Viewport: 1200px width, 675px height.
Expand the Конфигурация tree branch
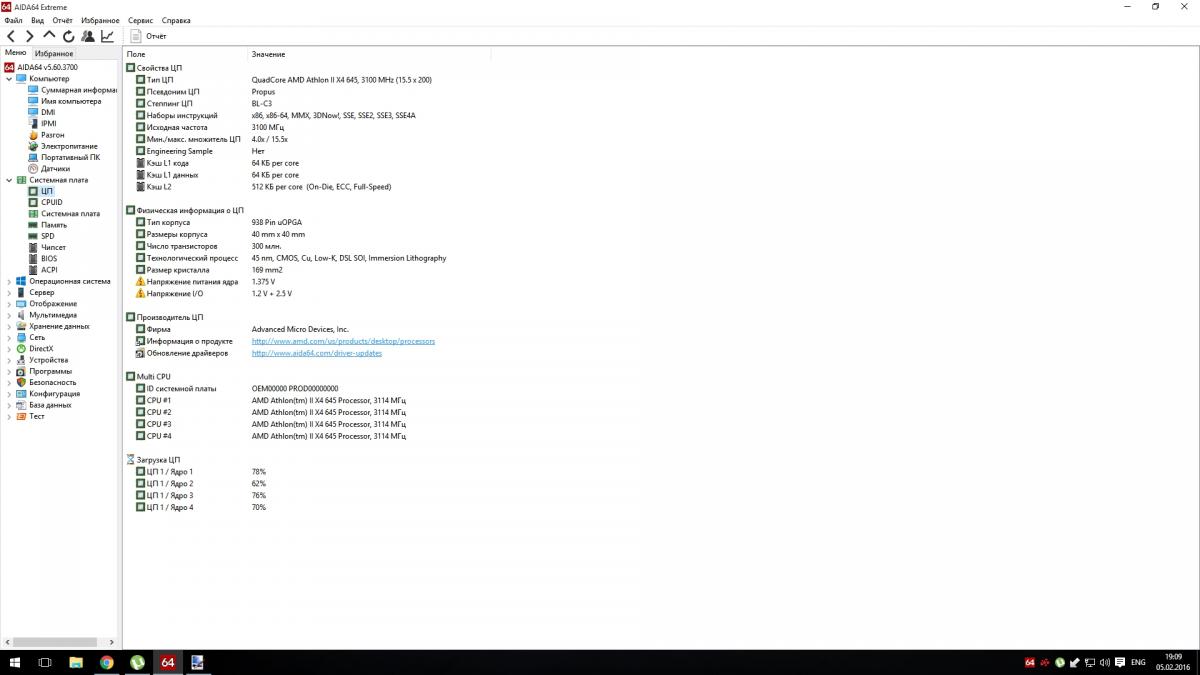[x=9, y=393]
